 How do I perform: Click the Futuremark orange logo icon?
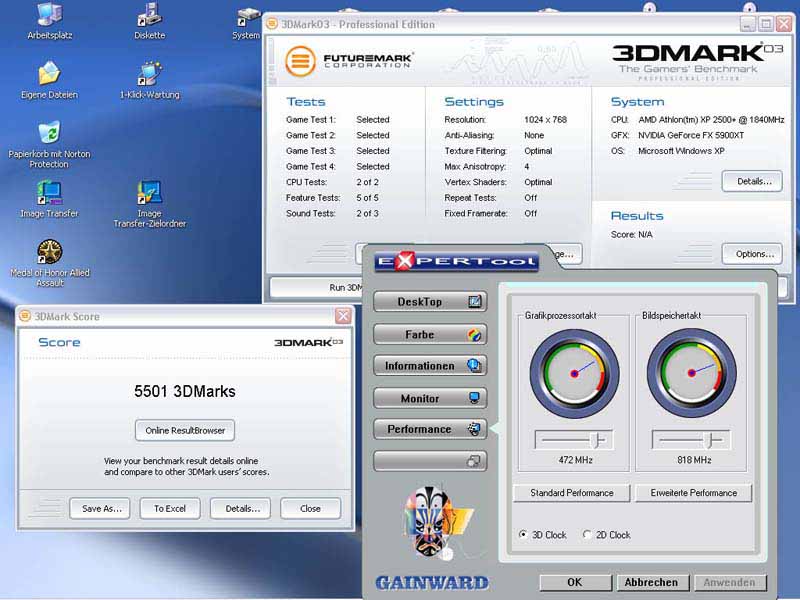pyautogui.click(x=300, y=61)
